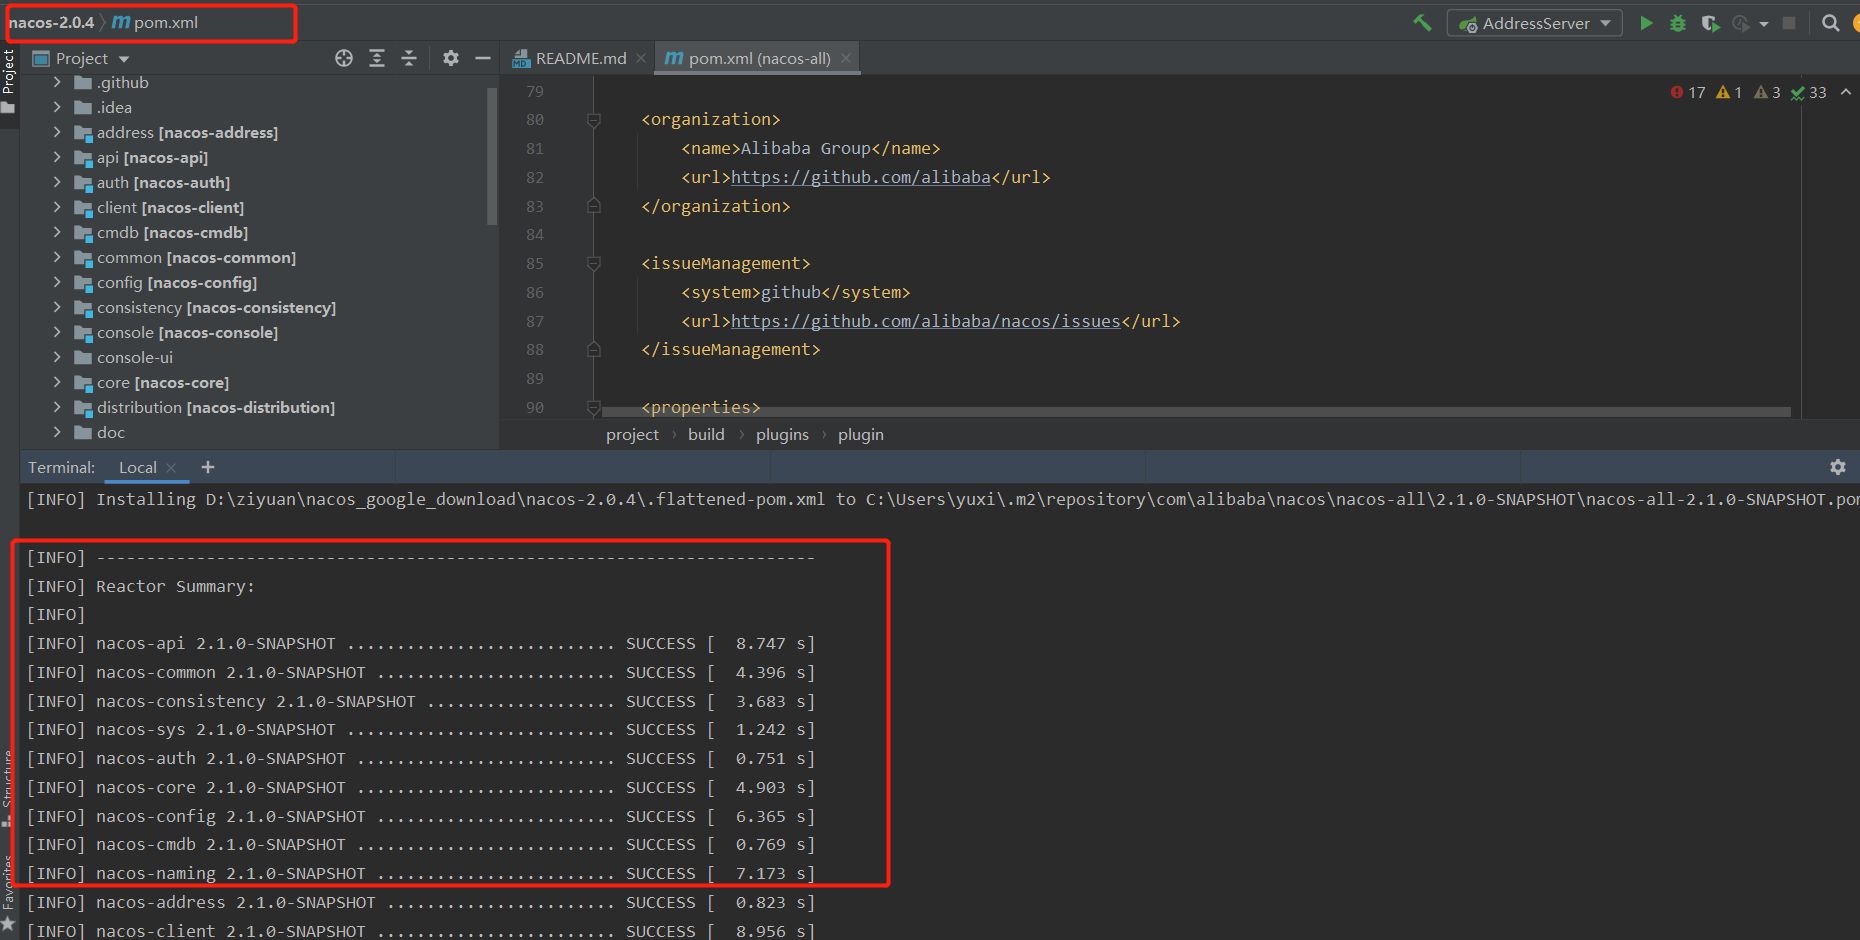This screenshot has width=1860, height=940.
Task: Open the nacos/issues URL link
Action: 926,321
